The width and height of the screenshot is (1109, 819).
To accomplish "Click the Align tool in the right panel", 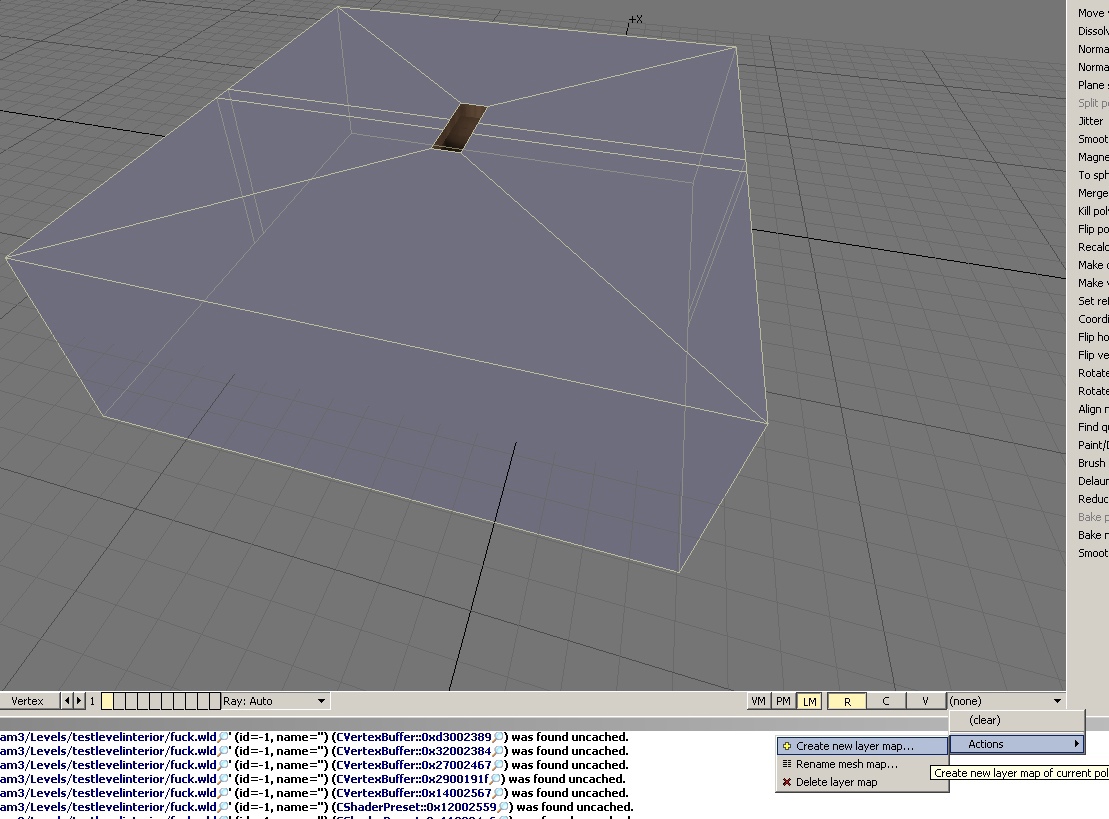I will coord(1093,409).
